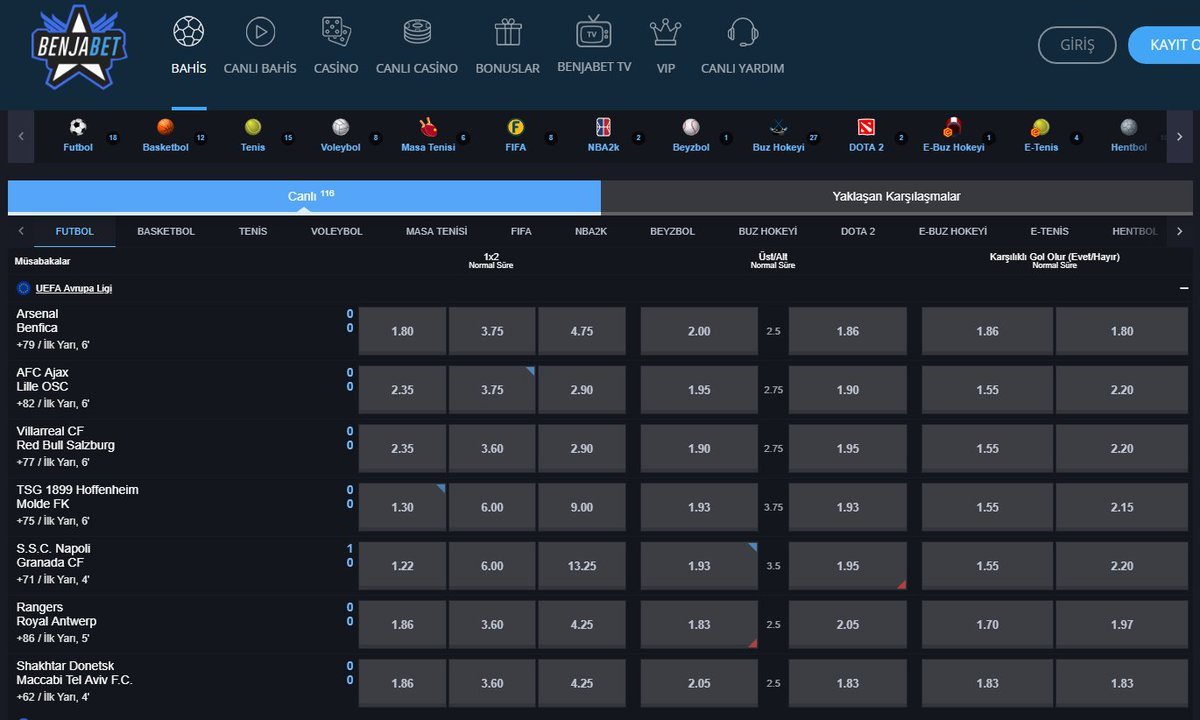Open Benjabet TV icon
This screenshot has width=1200, height=720.
click(x=594, y=31)
